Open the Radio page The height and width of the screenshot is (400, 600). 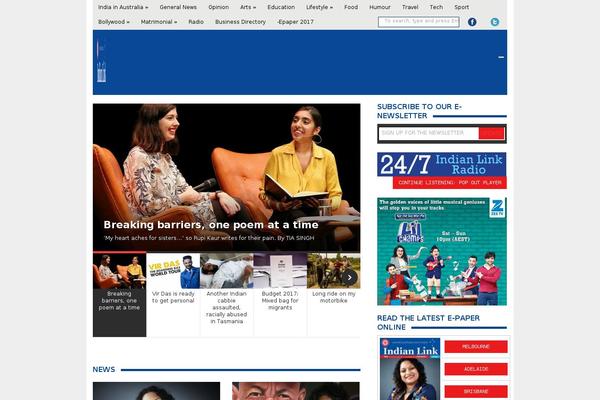click(x=196, y=22)
